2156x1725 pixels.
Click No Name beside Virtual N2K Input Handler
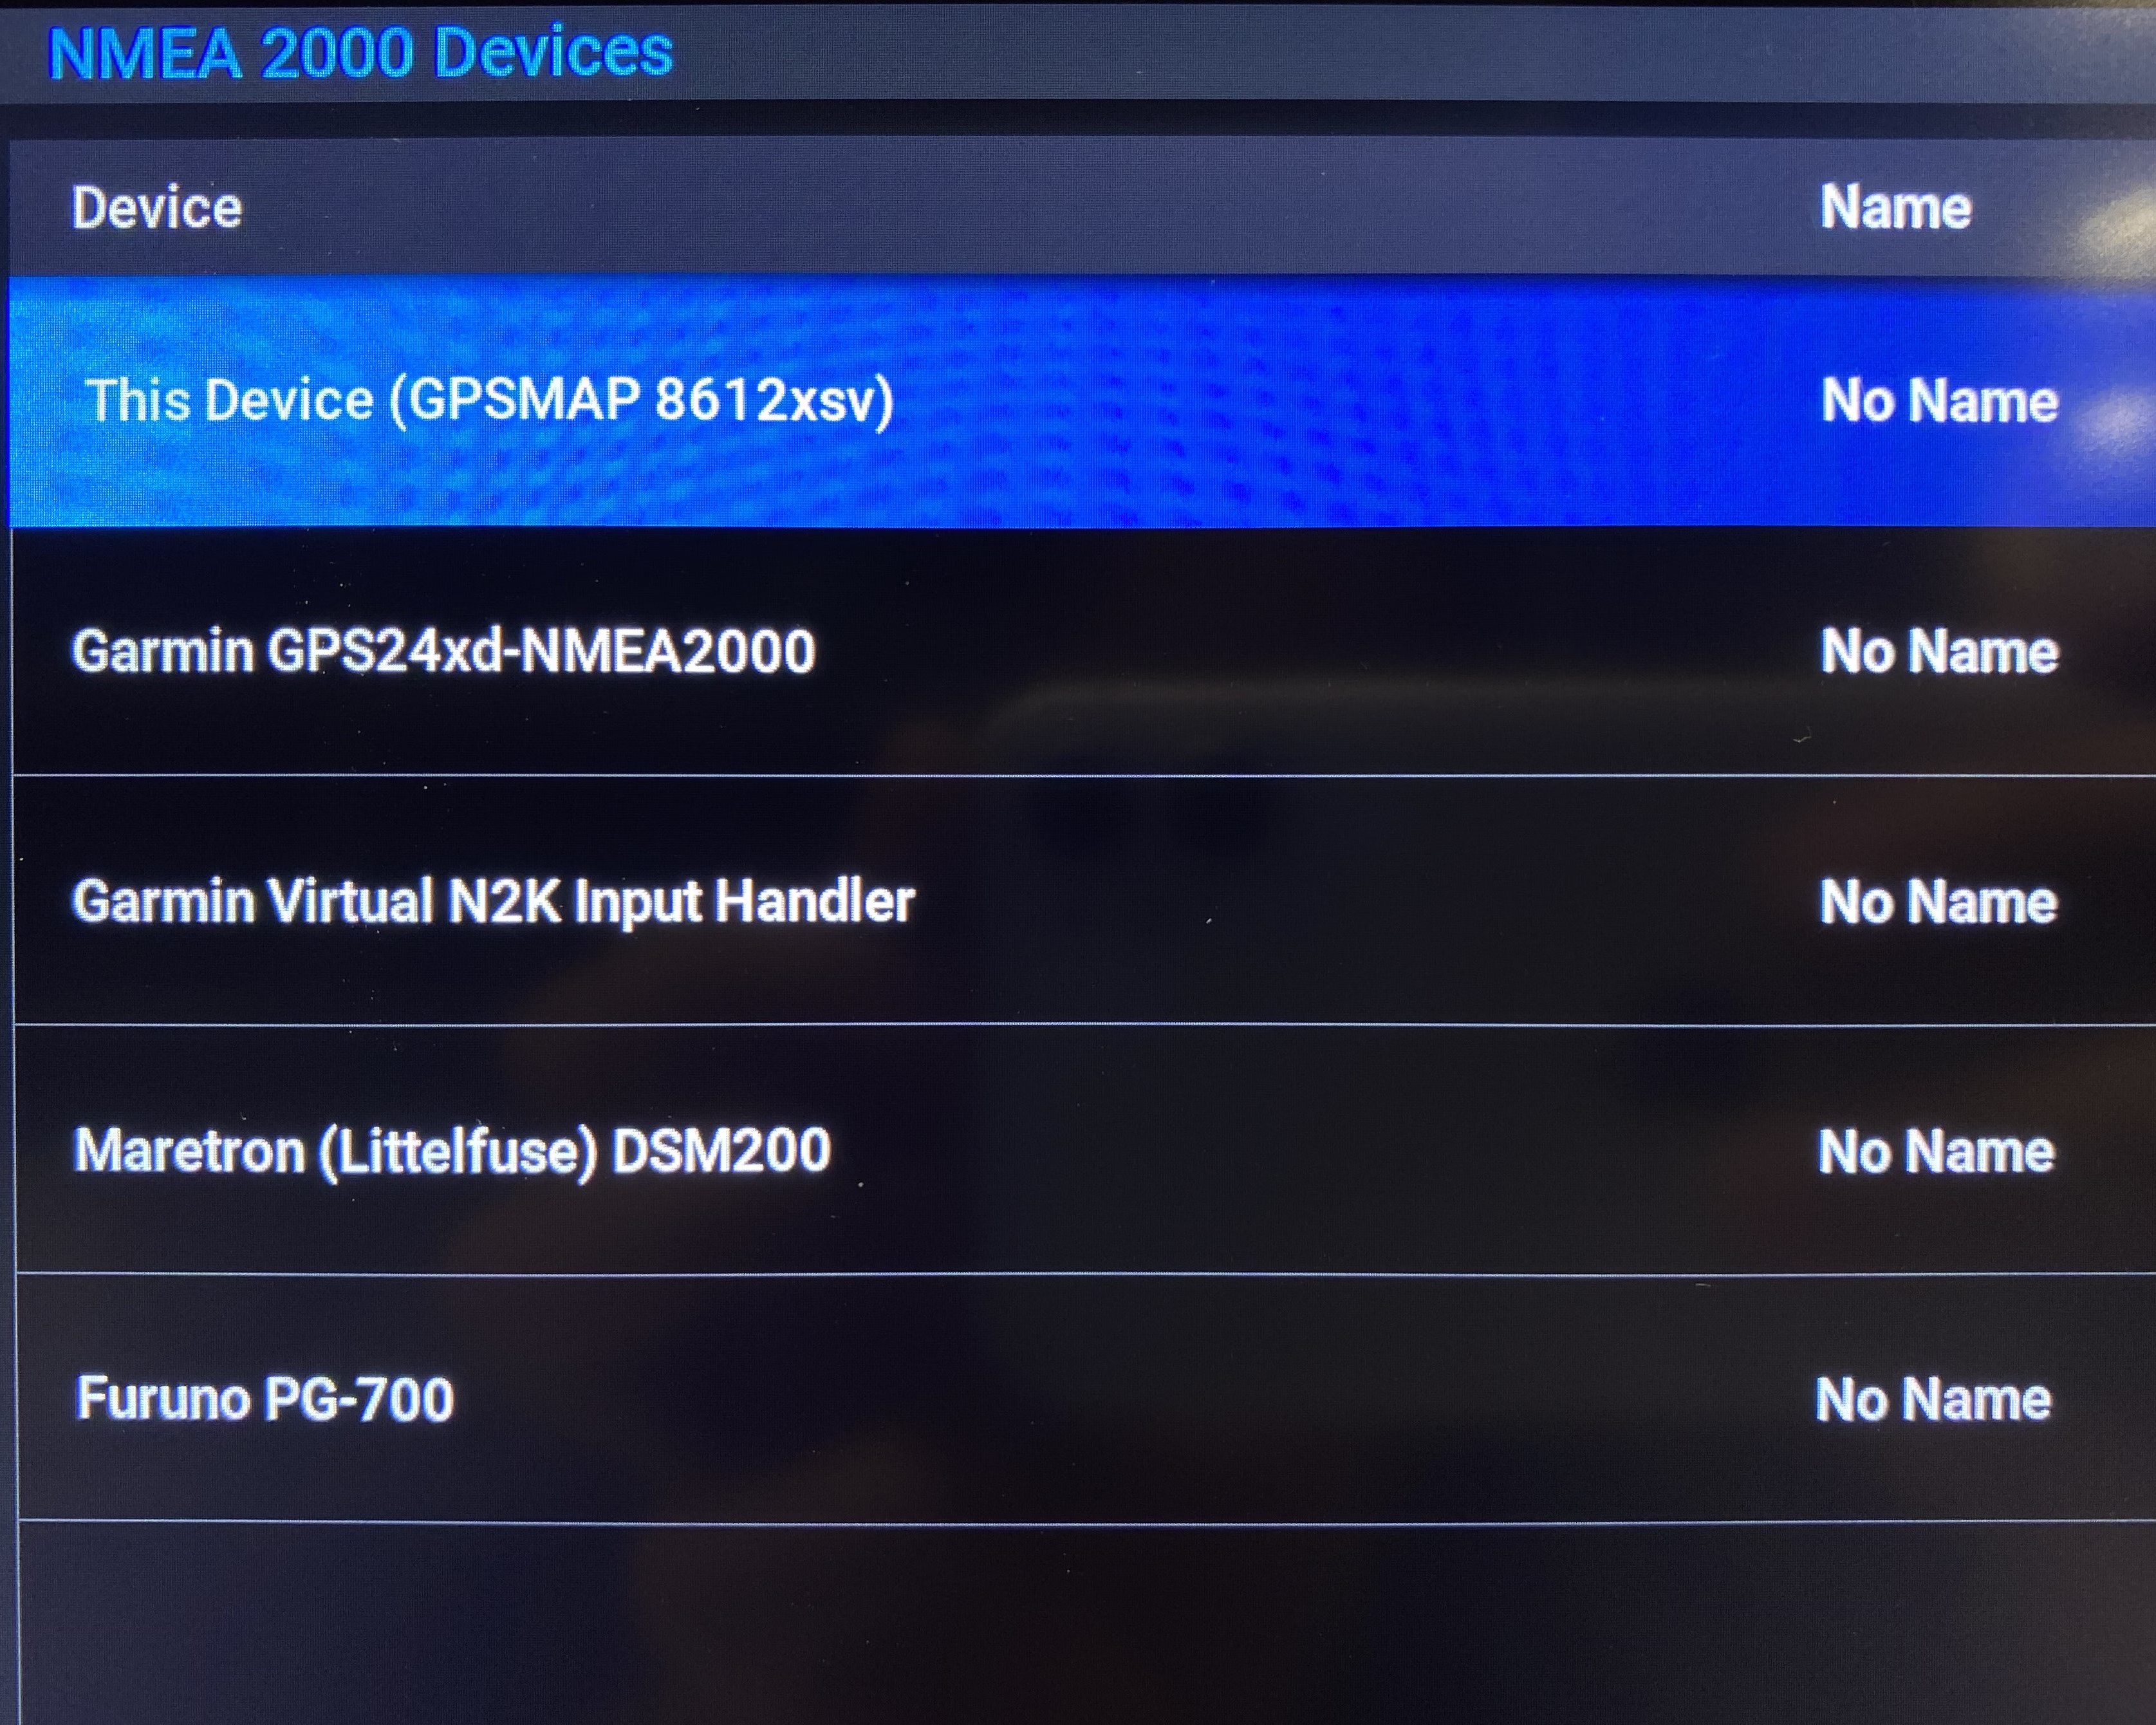click(1938, 901)
